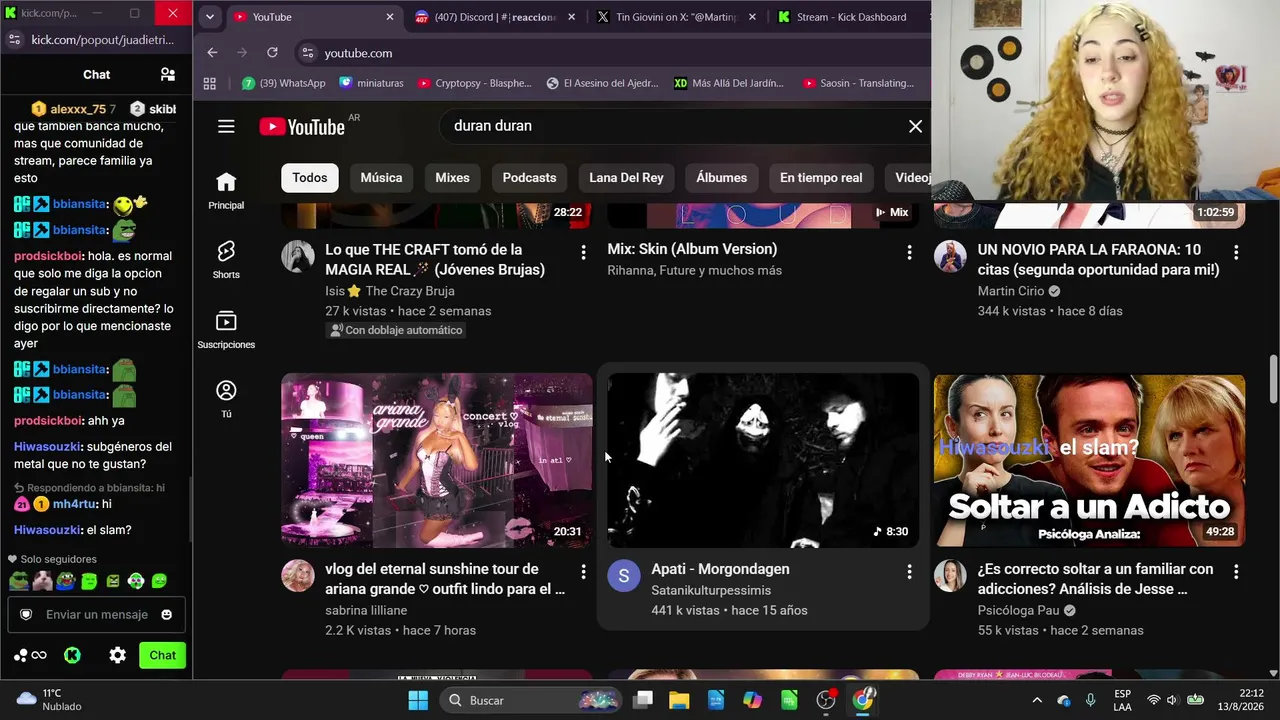
Task: Play the Apati - Morgondagen thumbnail
Action: click(763, 460)
